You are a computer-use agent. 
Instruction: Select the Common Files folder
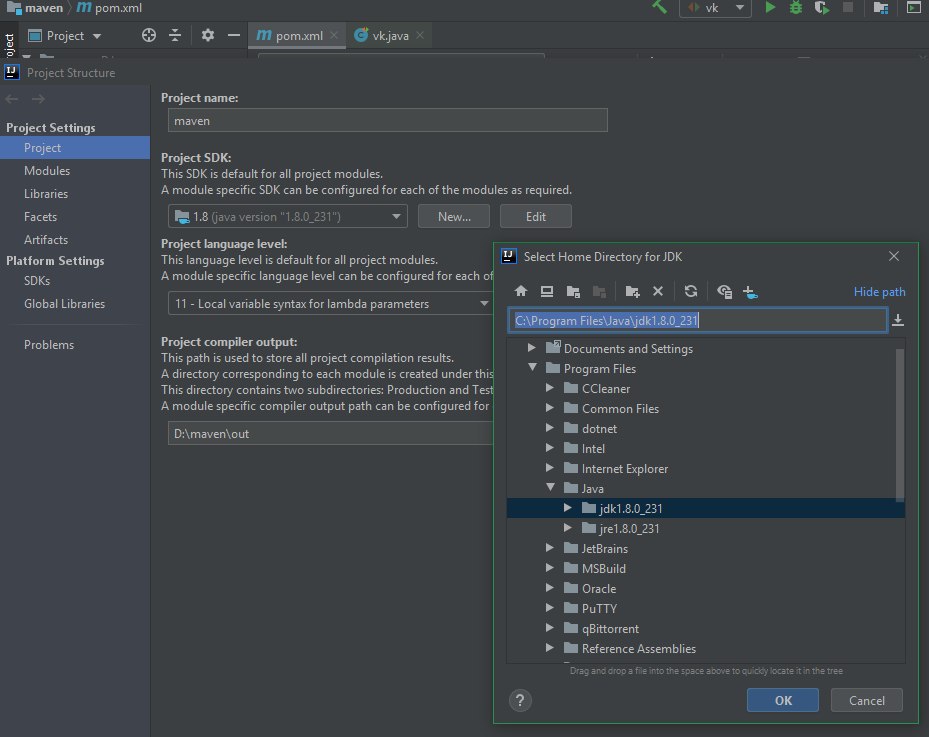tap(620, 408)
